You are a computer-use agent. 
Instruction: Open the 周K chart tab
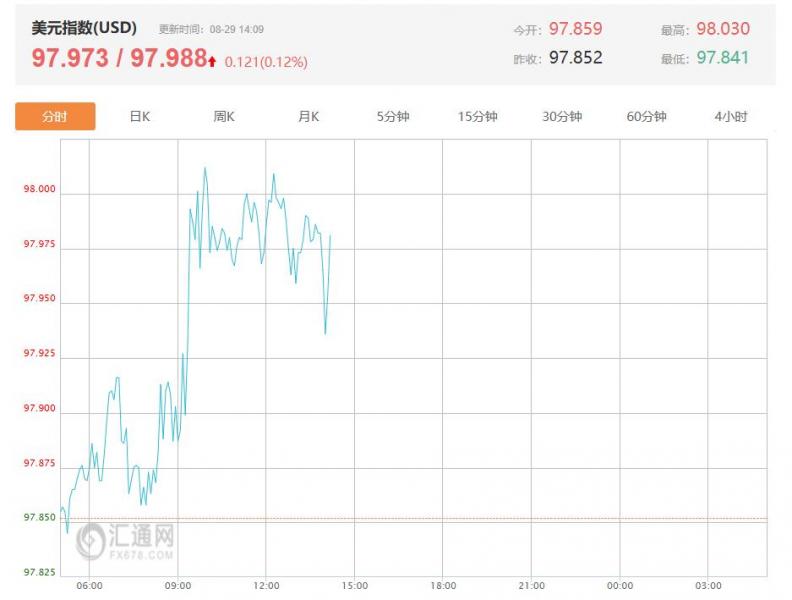point(224,116)
